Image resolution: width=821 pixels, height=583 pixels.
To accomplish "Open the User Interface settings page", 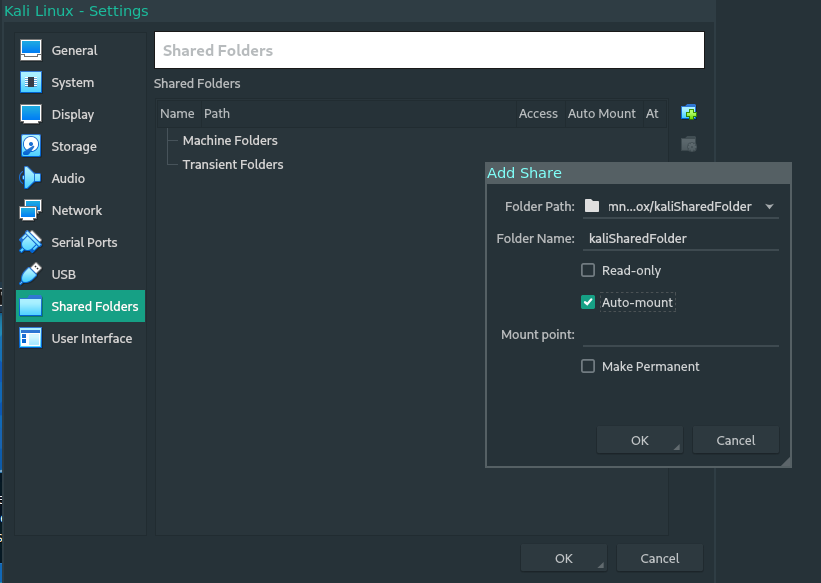I will (91, 338).
